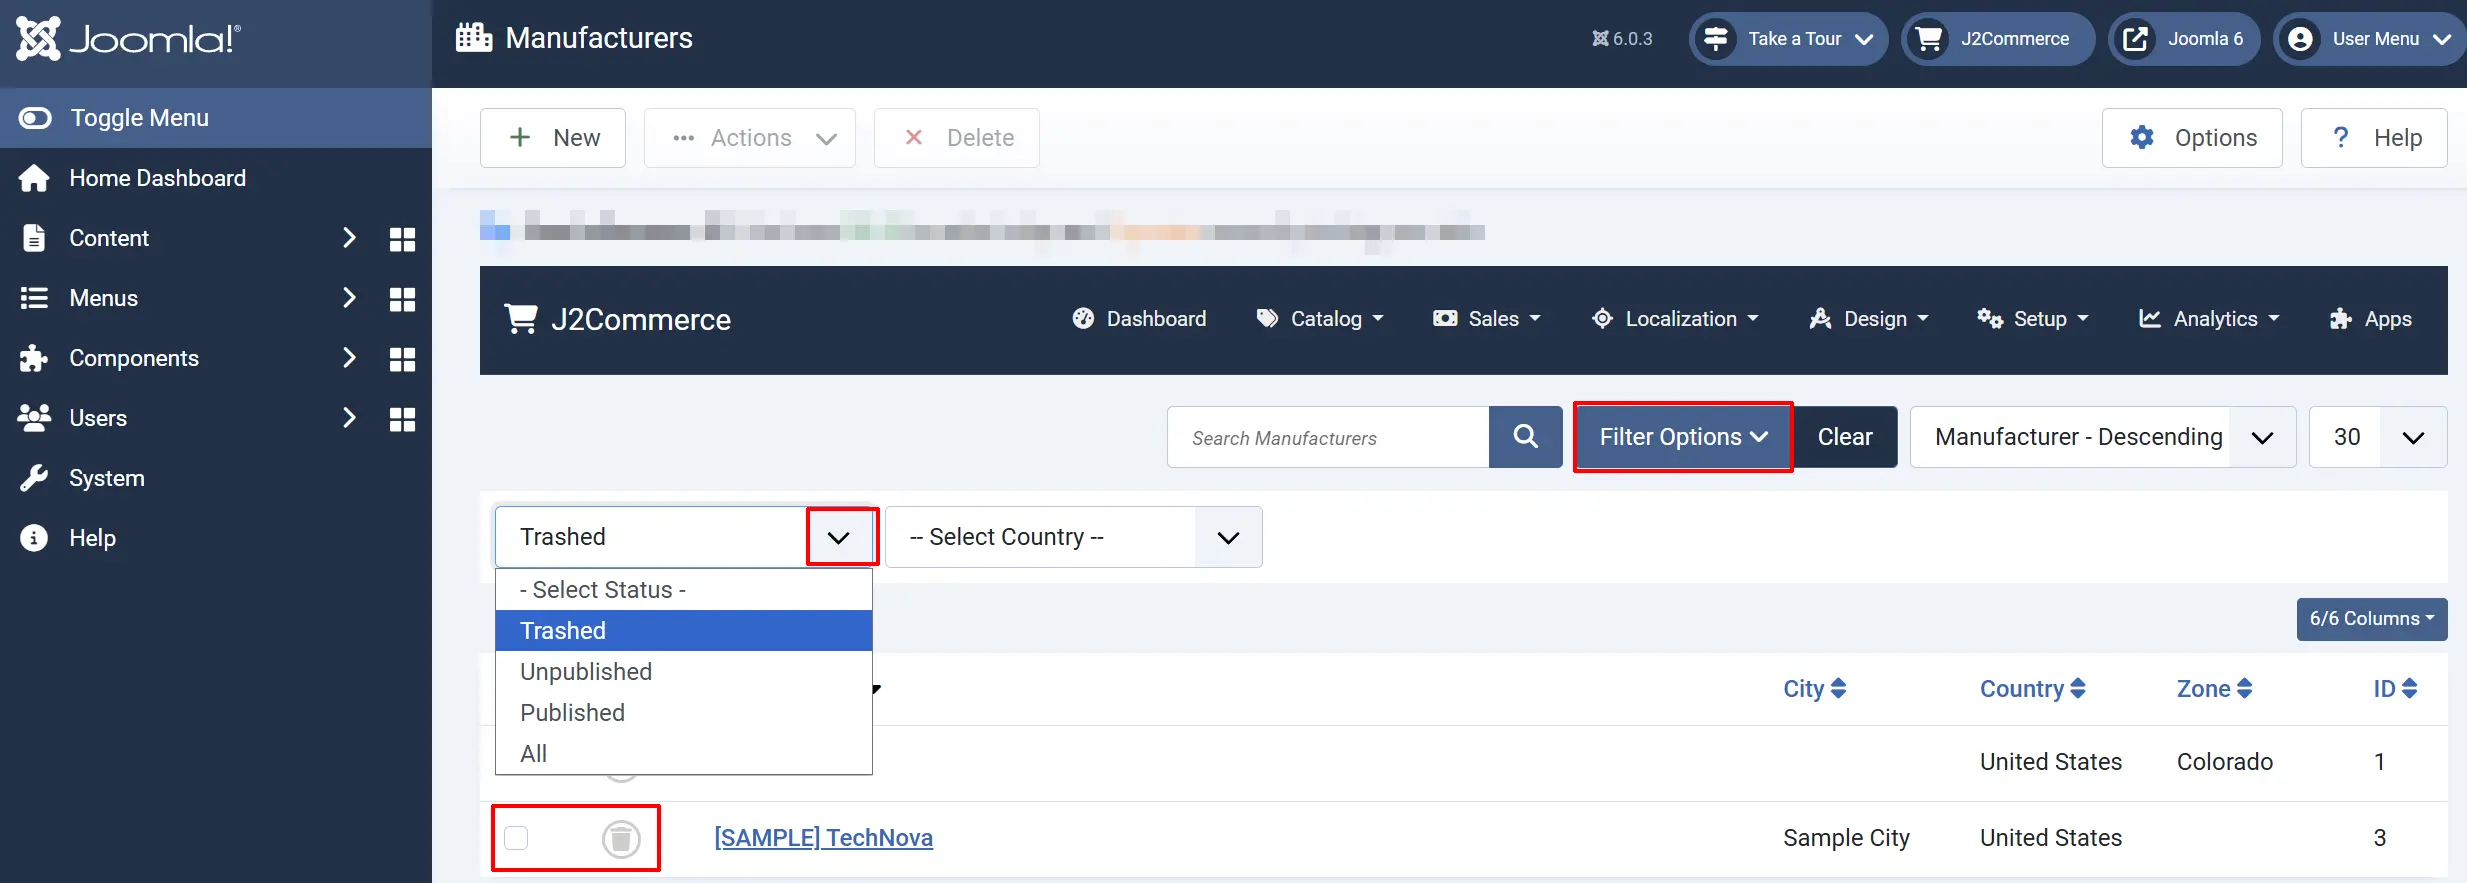Image resolution: width=2467 pixels, height=883 pixels.
Task: Open the User Menu dropdown
Action: (x=2370, y=39)
